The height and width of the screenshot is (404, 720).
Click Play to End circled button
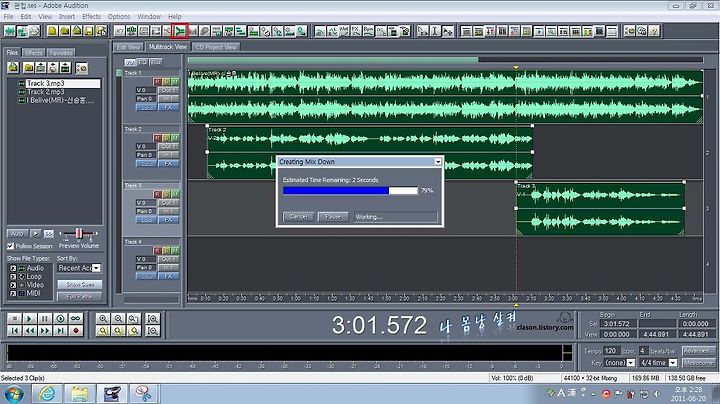[60, 319]
